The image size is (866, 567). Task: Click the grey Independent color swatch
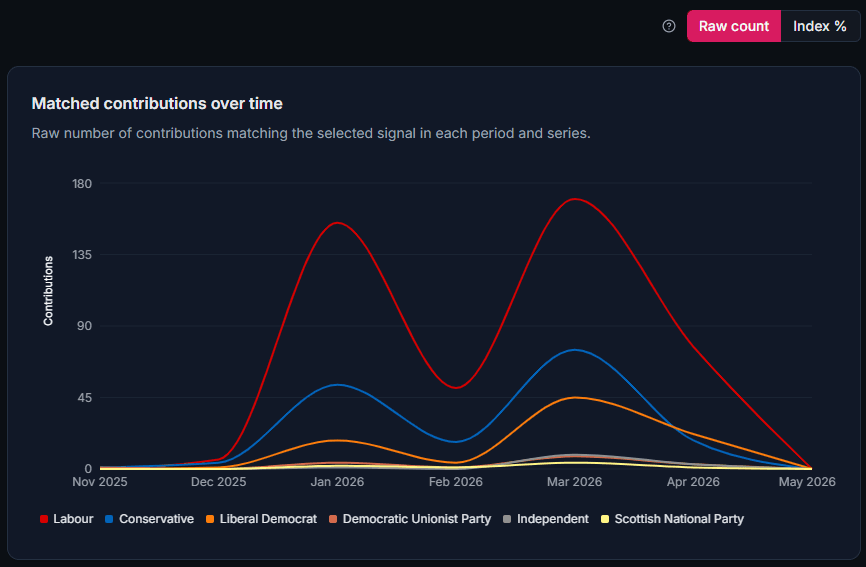507,519
